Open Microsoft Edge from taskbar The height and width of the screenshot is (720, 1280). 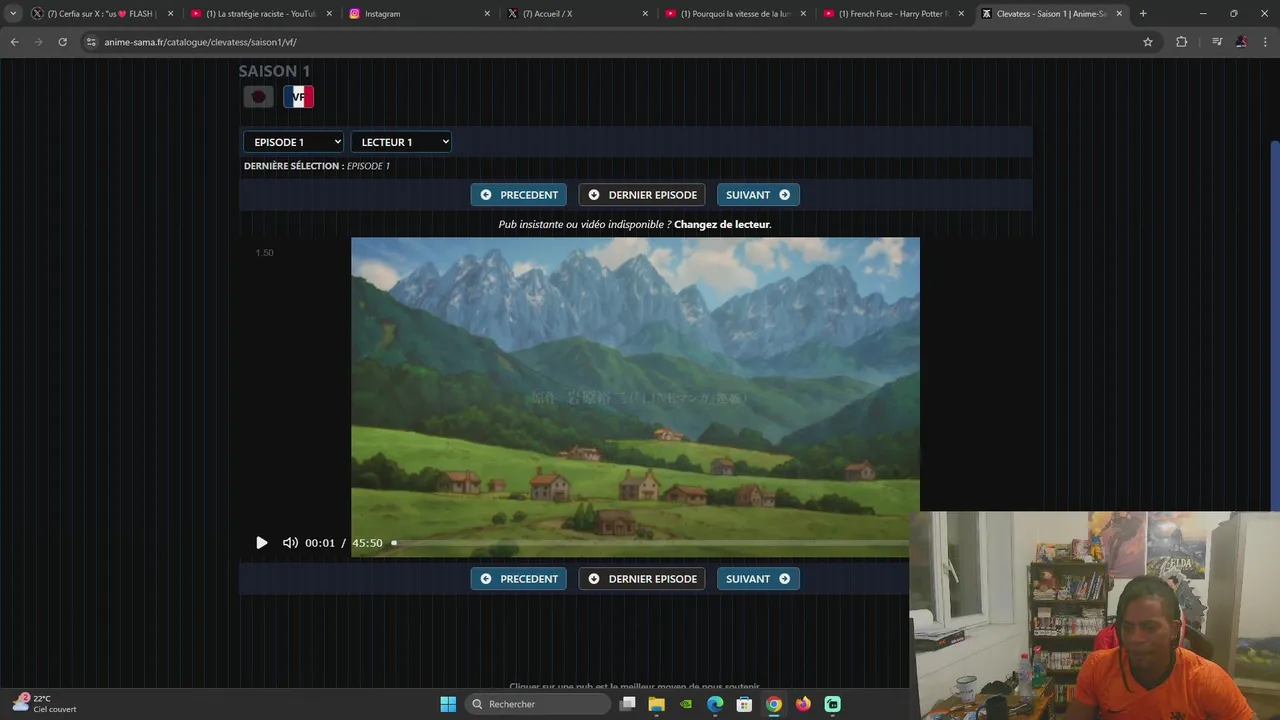[715, 704]
